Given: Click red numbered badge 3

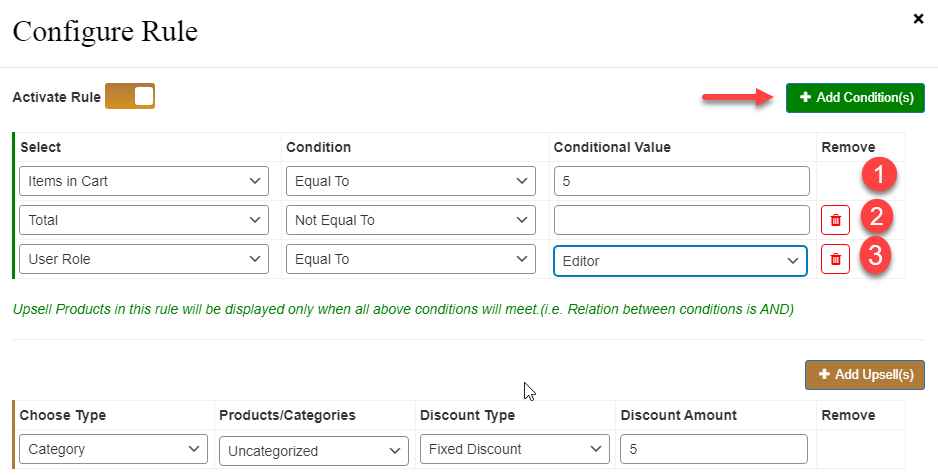Looking at the screenshot, I should click(x=875, y=255).
